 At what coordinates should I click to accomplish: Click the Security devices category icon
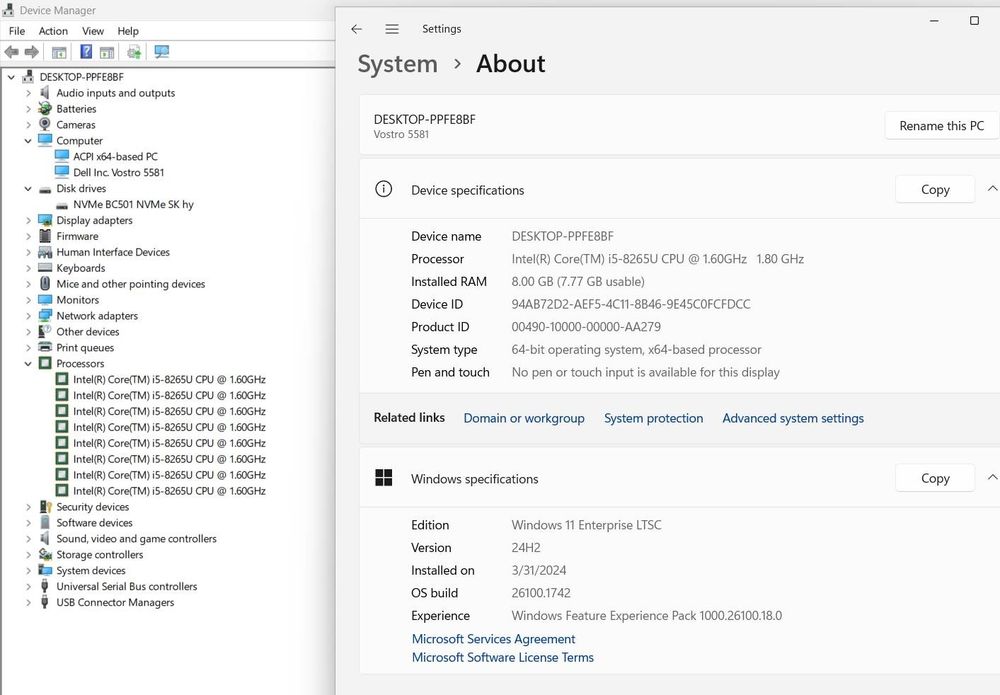[45, 507]
